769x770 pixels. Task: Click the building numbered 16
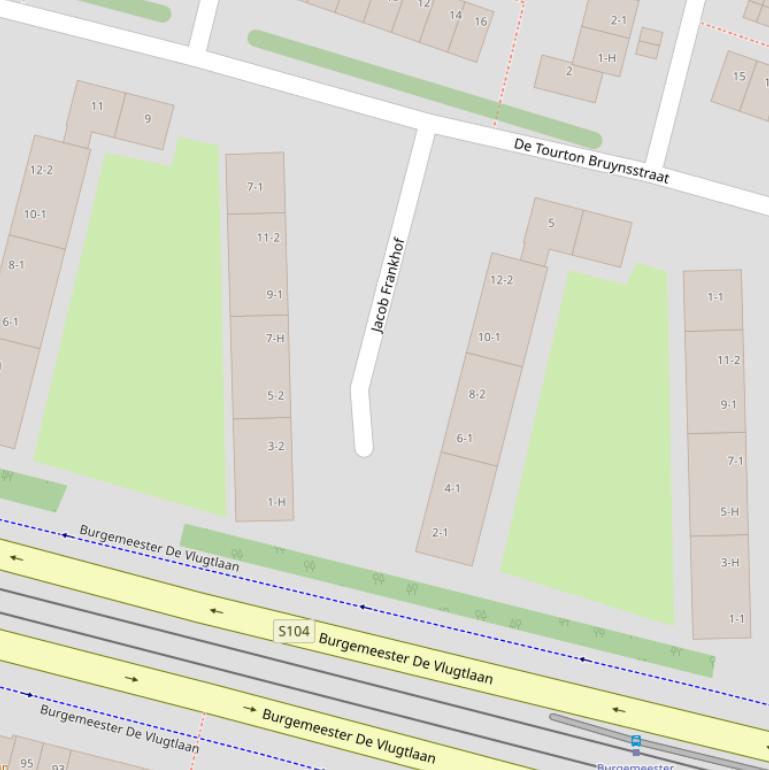[480, 22]
